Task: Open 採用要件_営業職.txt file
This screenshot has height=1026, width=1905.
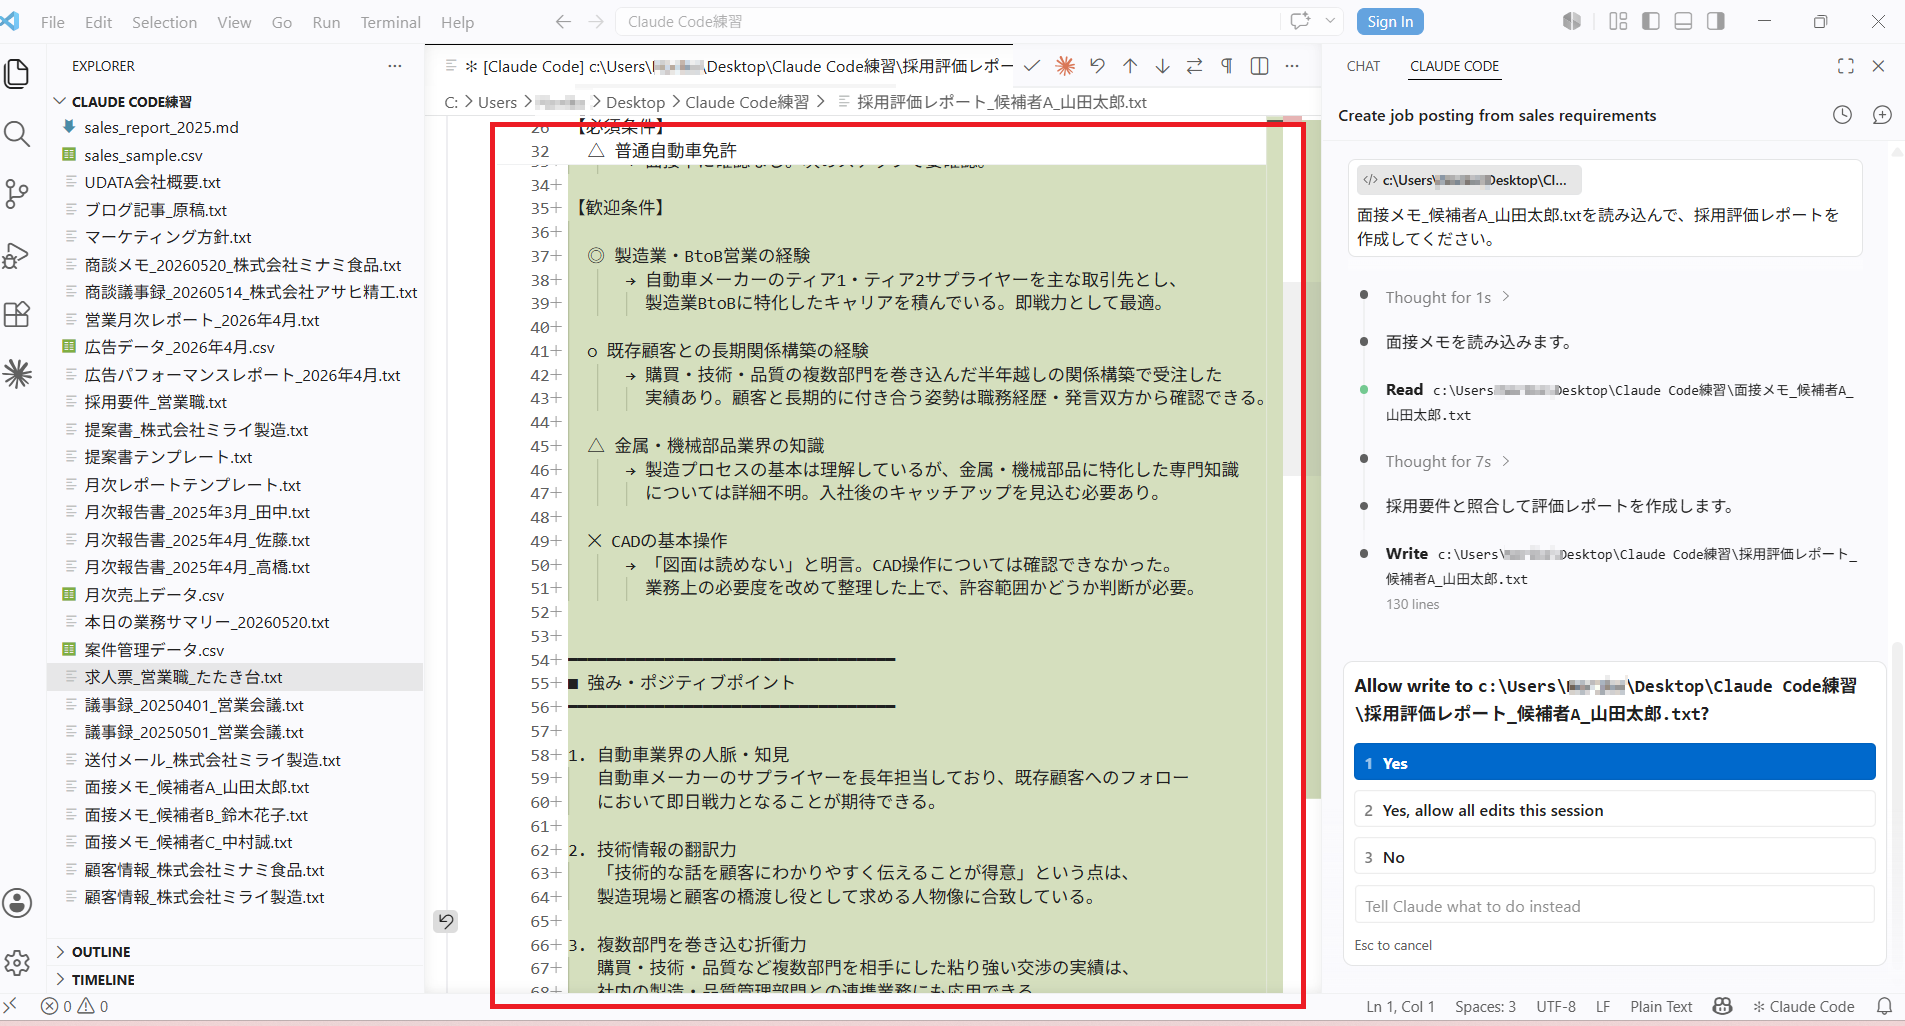Action: pos(156,402)
